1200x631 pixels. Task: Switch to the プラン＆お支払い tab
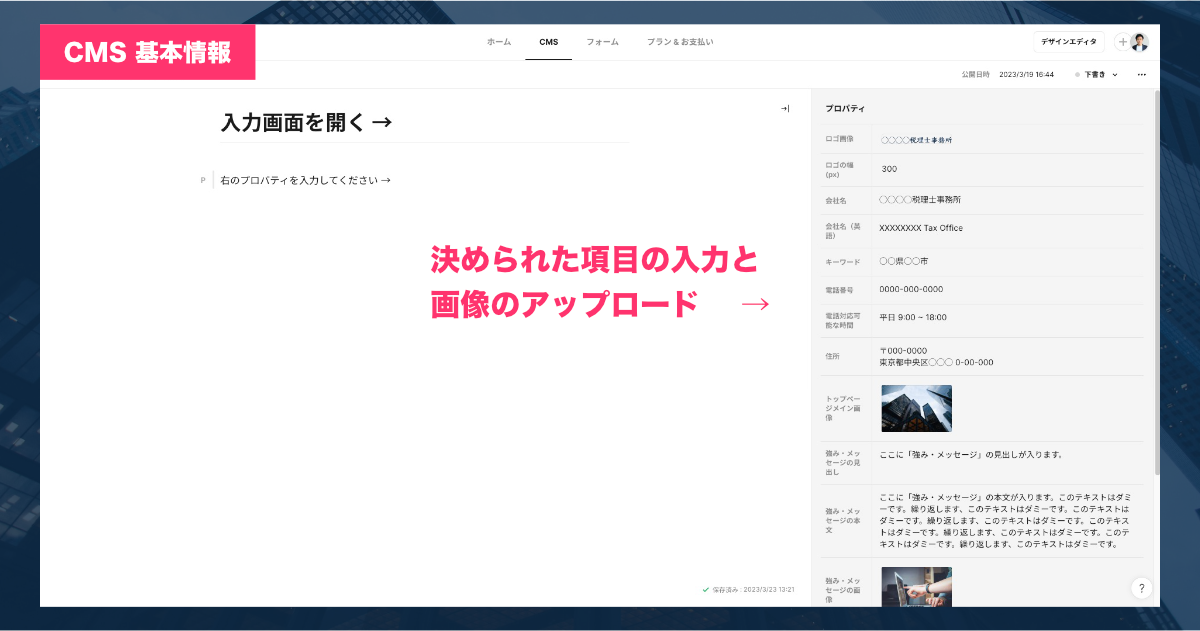click(x=680, y=42)
